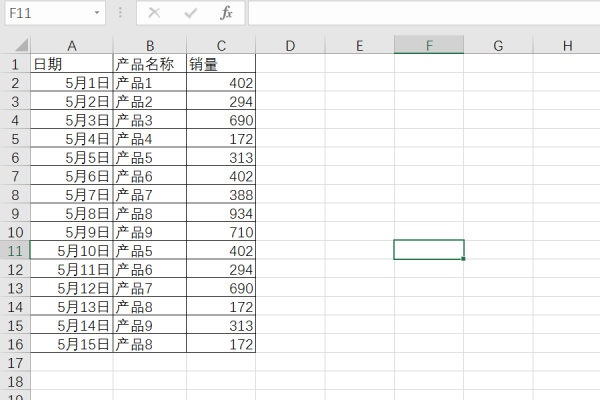
Task: Click the cell 产品4
Action: [x=150, y=139]
